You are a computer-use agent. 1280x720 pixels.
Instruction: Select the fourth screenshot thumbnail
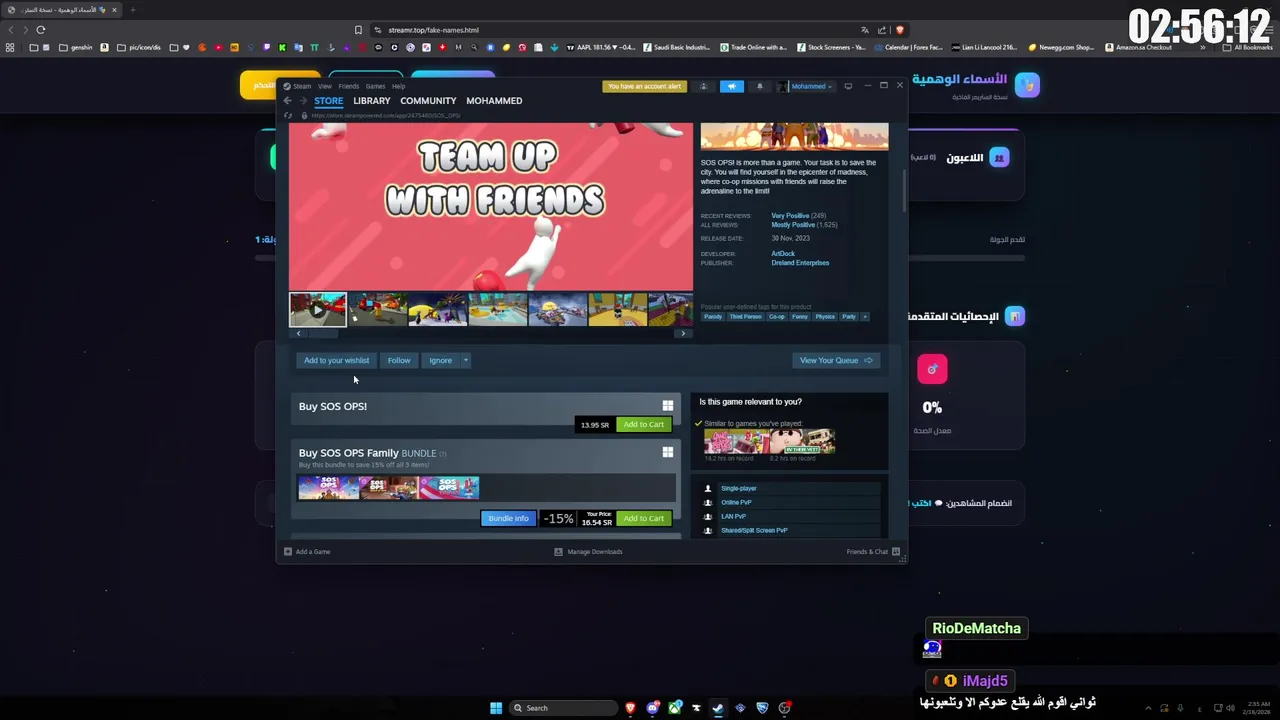497,309
